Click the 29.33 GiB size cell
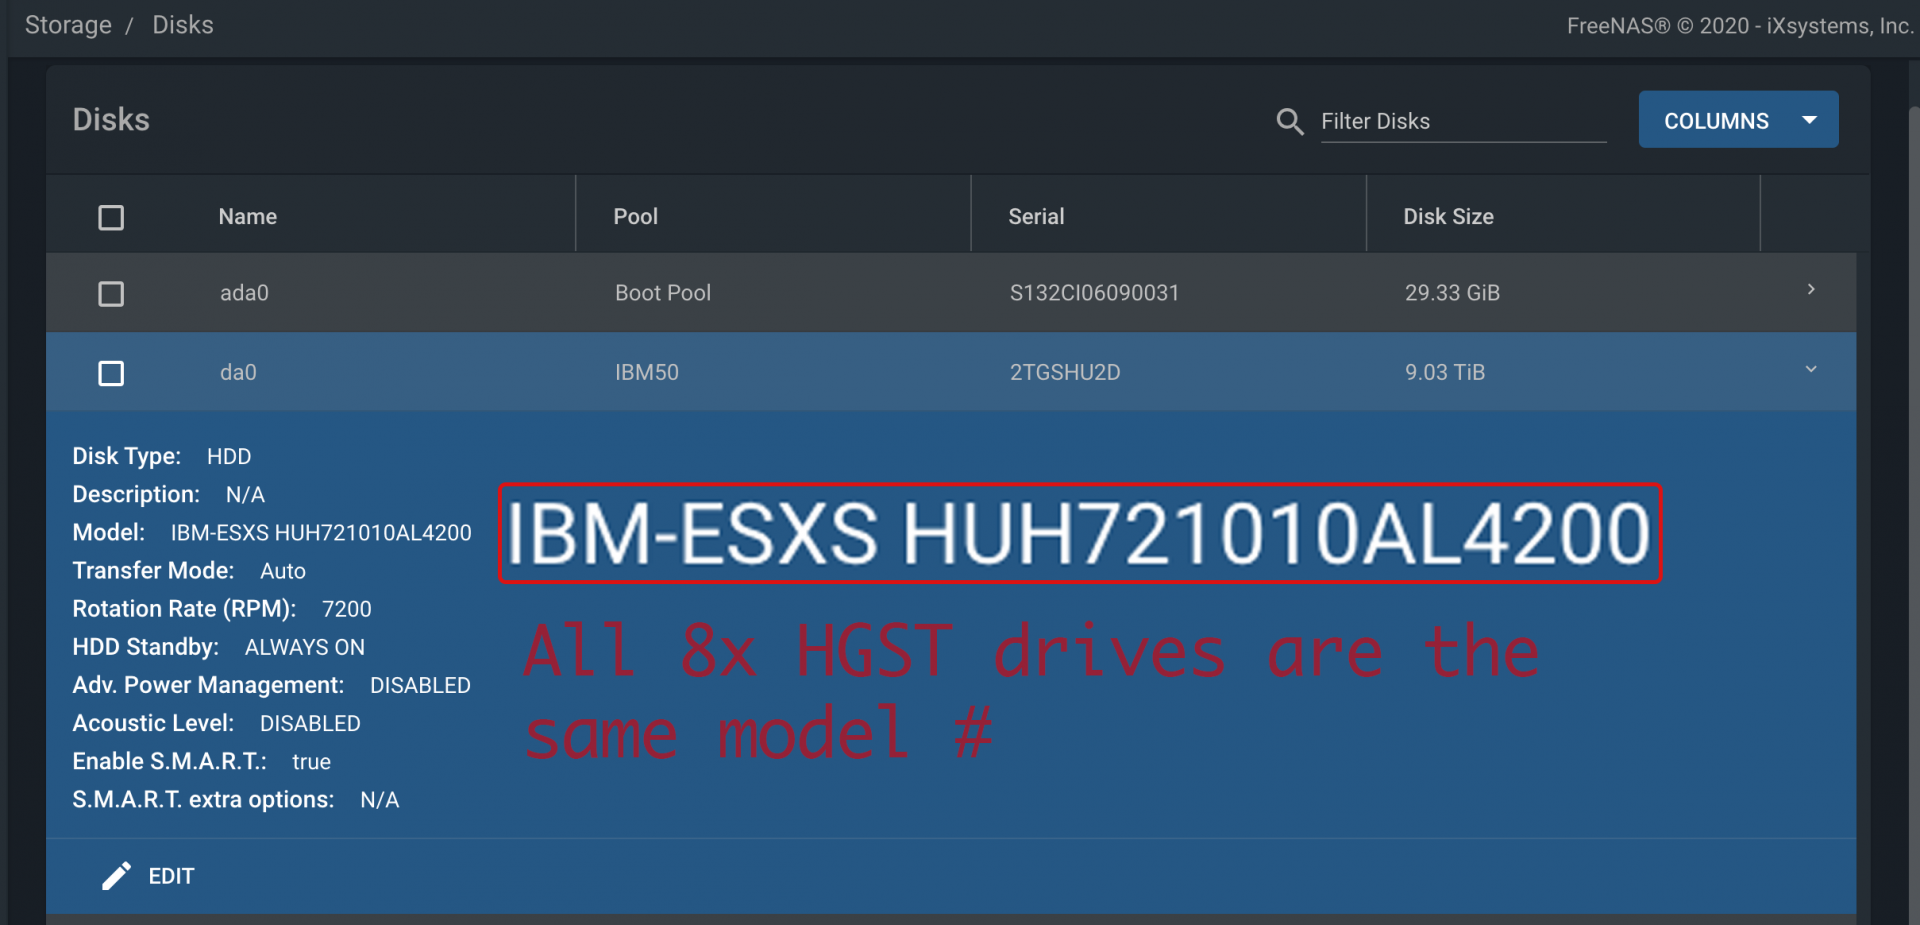Image resolution: width=1920 pixels, height=925 pixels. tap(1452, 293)
